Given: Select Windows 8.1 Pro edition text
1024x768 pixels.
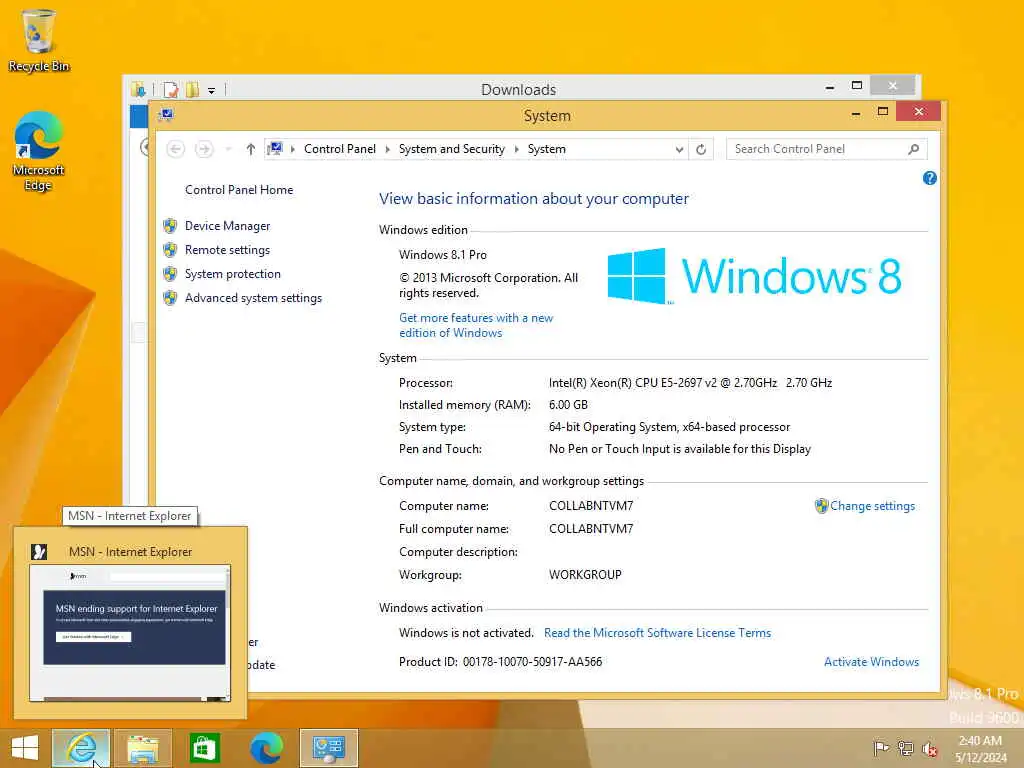Looking at the screenshot, I should [443, 255].
